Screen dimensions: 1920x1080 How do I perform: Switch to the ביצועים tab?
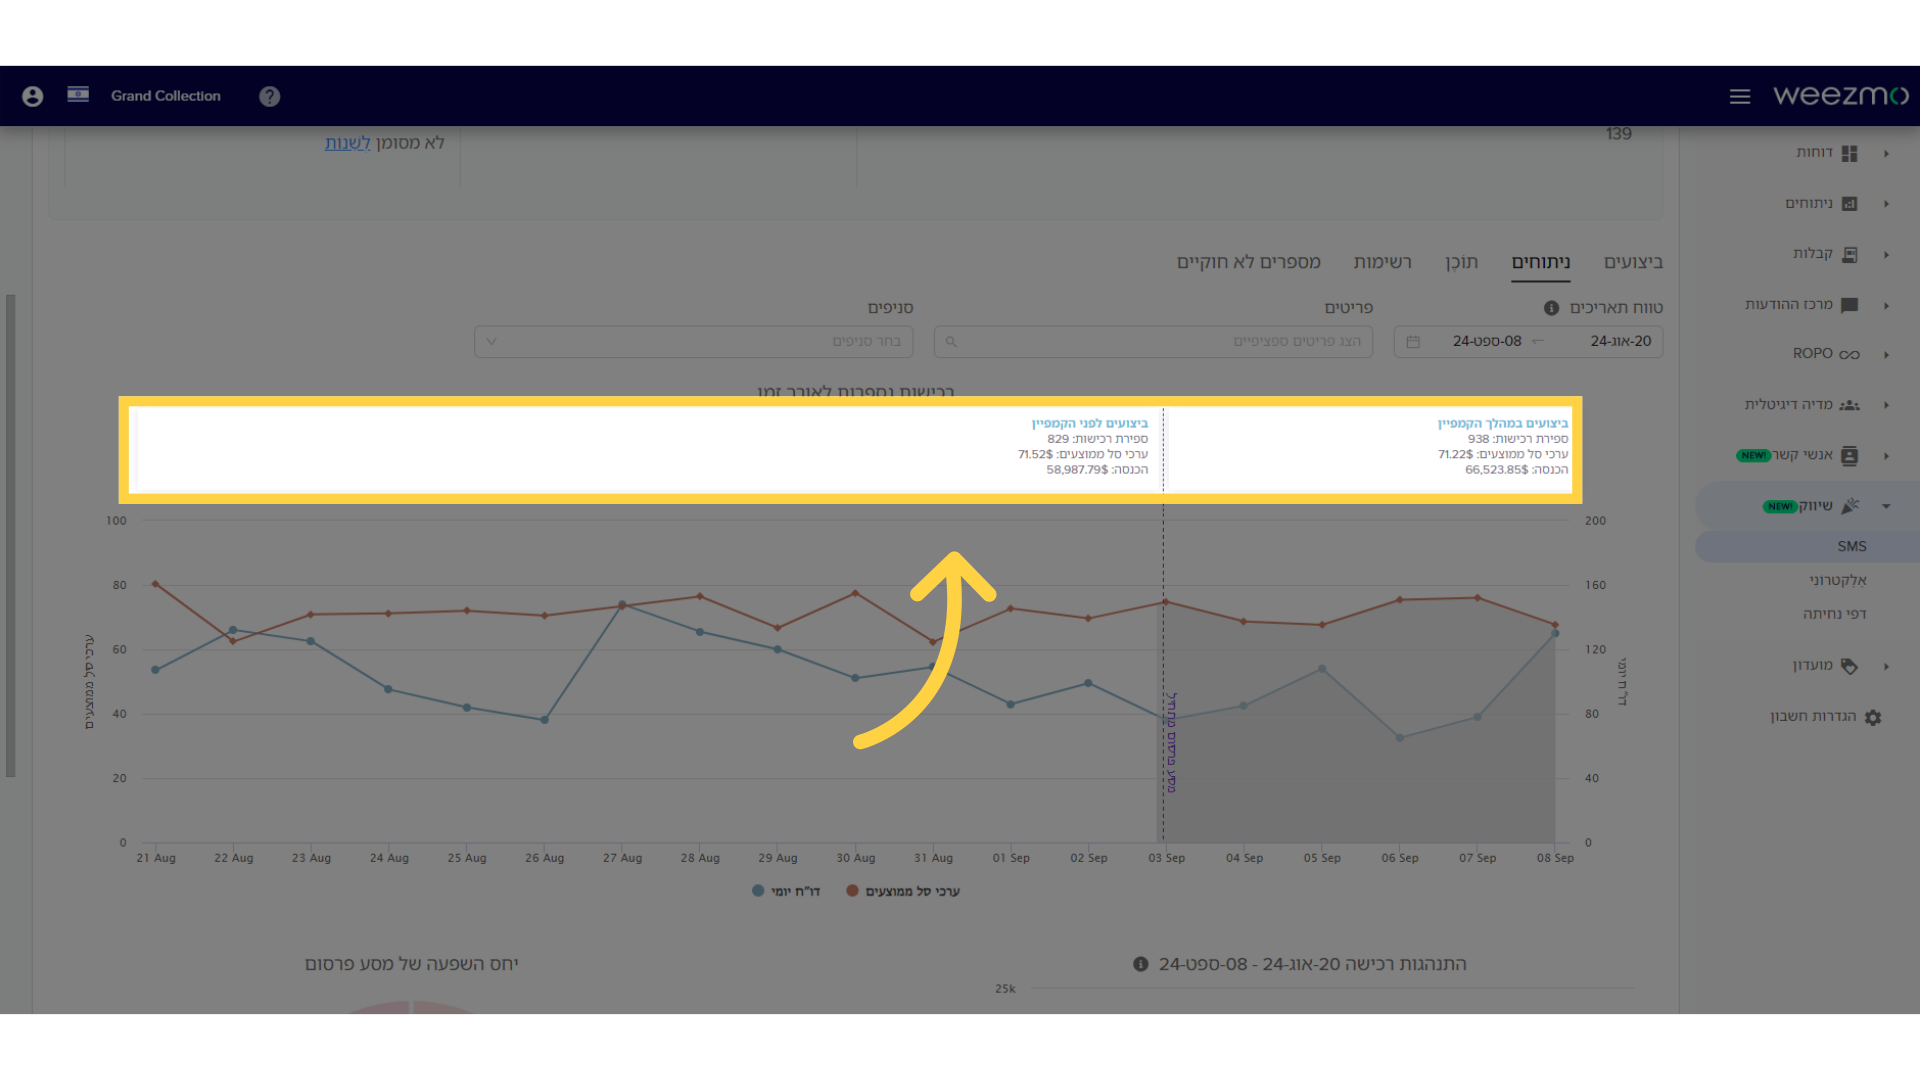pos(1633,262)
